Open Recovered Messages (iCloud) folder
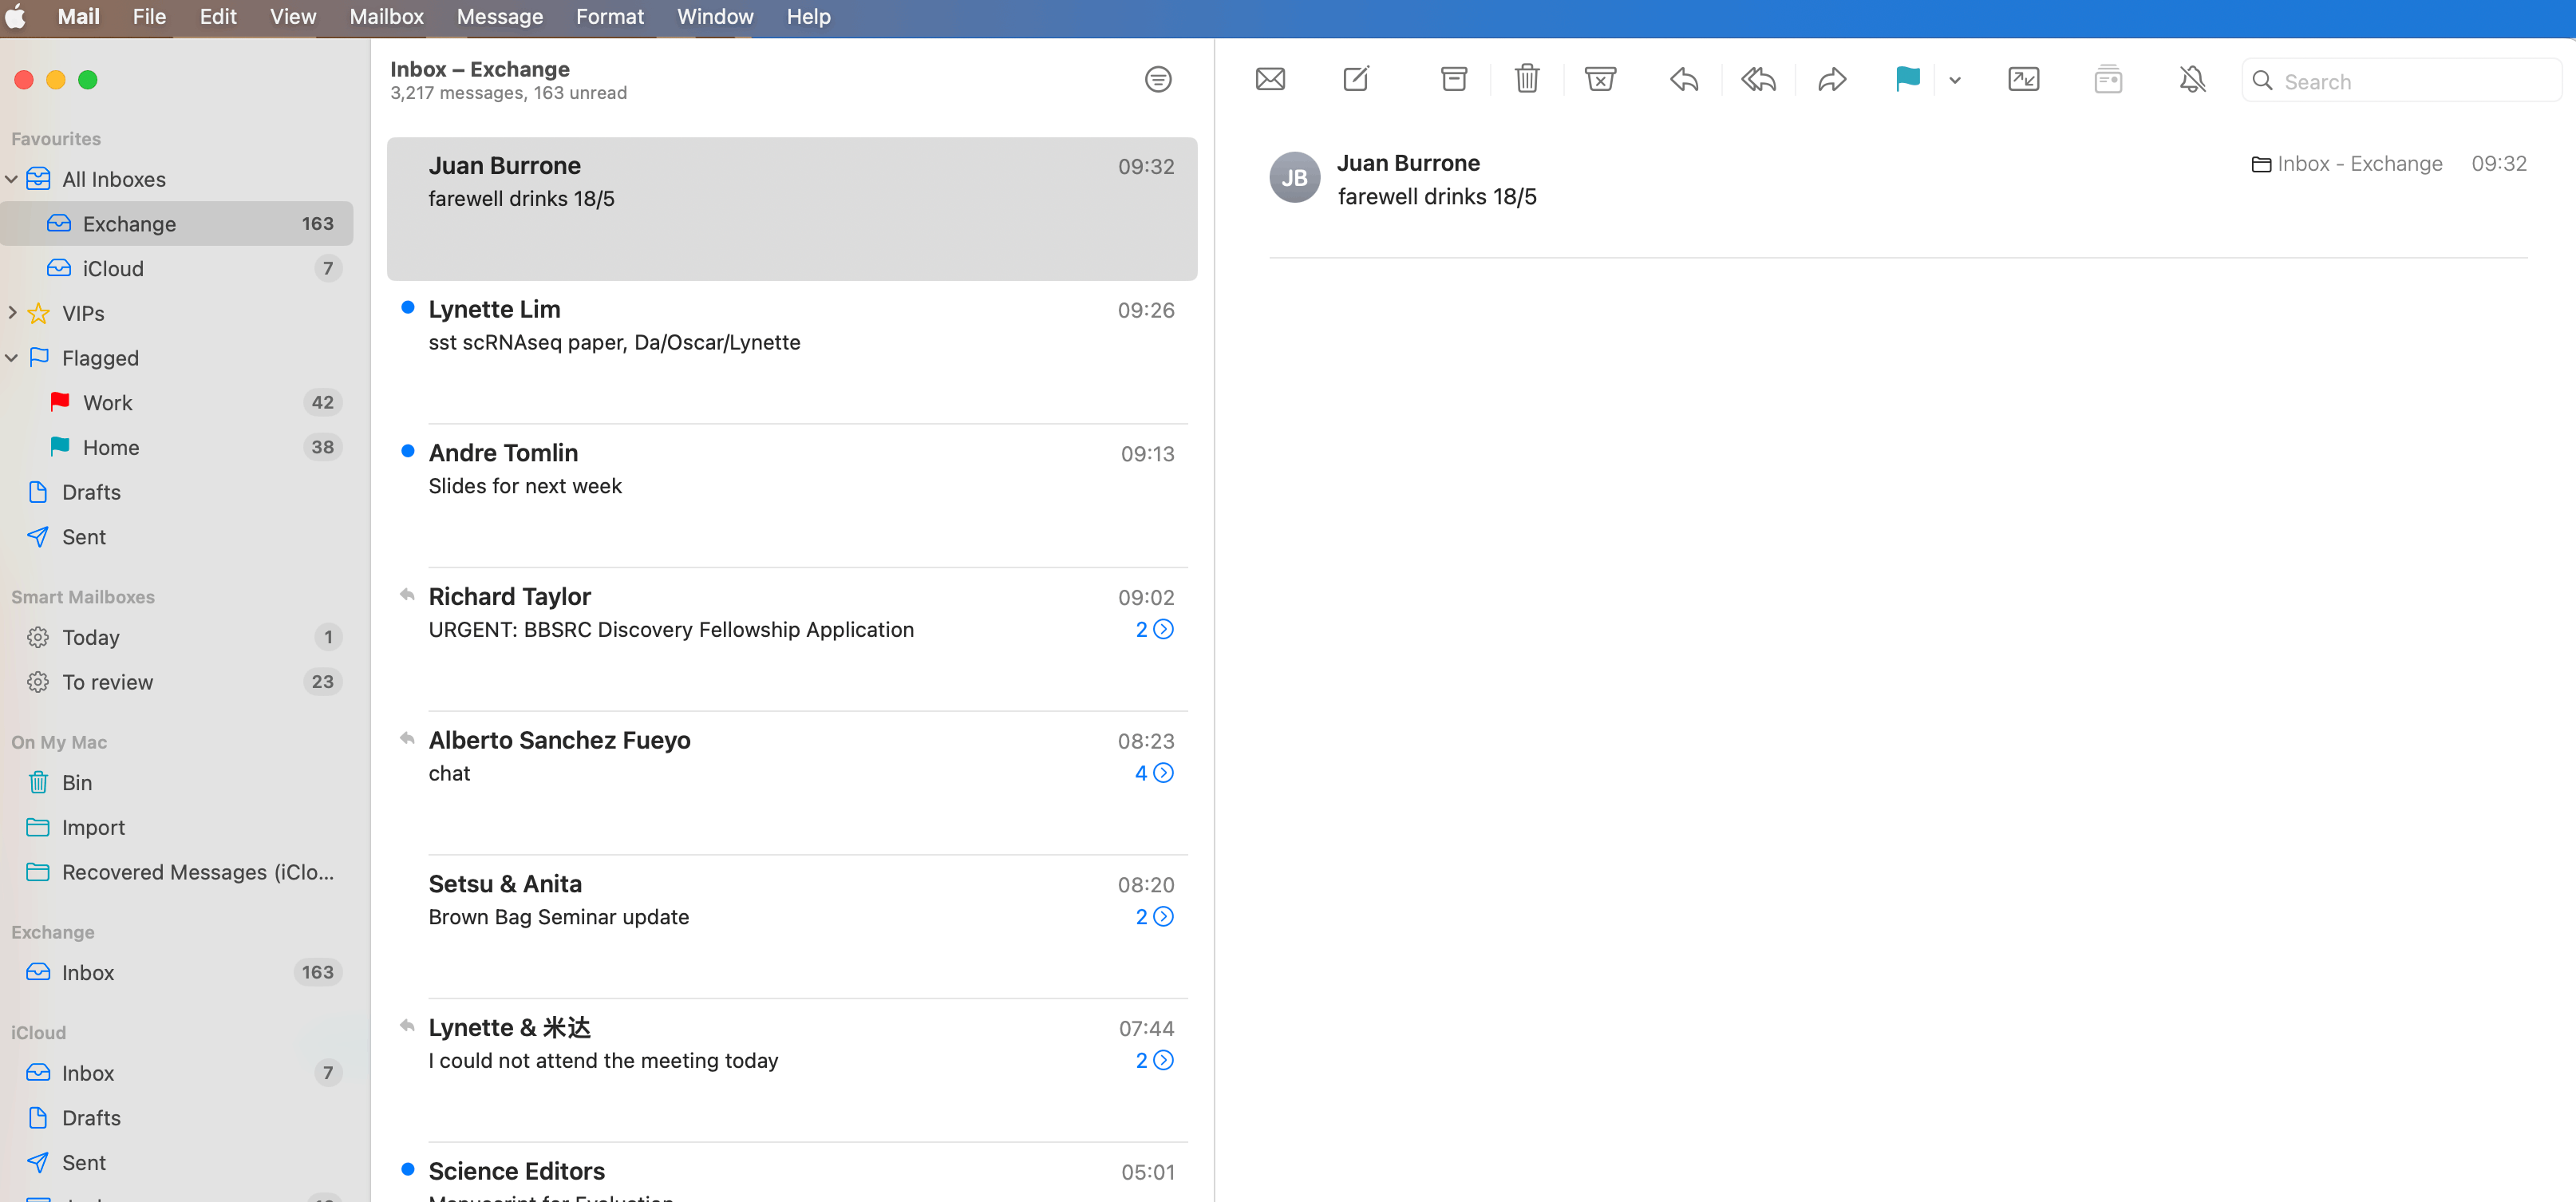 (x=177, y=872)
